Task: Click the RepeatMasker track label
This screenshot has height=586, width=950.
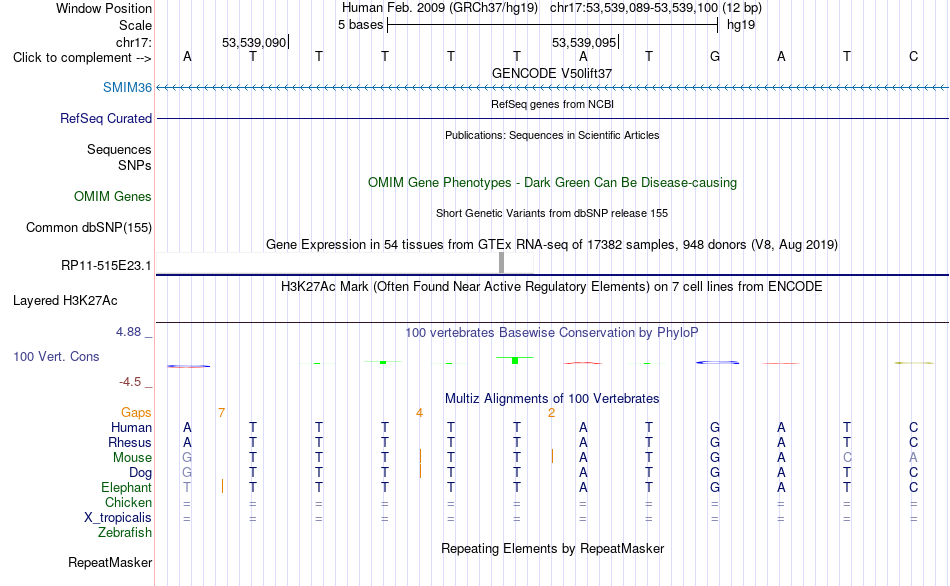Action: coord(110,562)
